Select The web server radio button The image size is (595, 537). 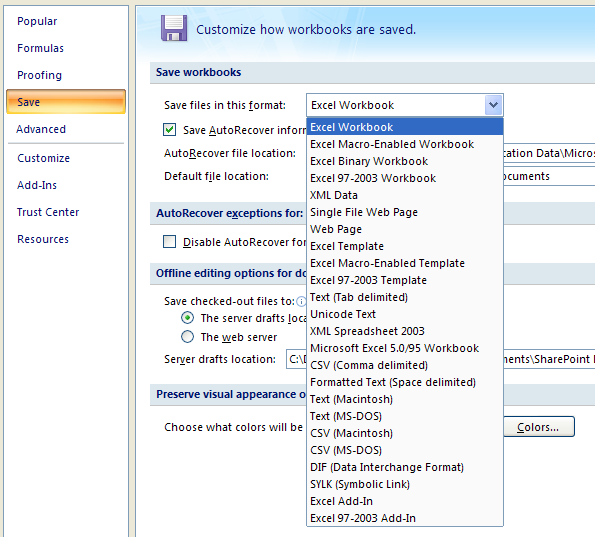point(187,337)
